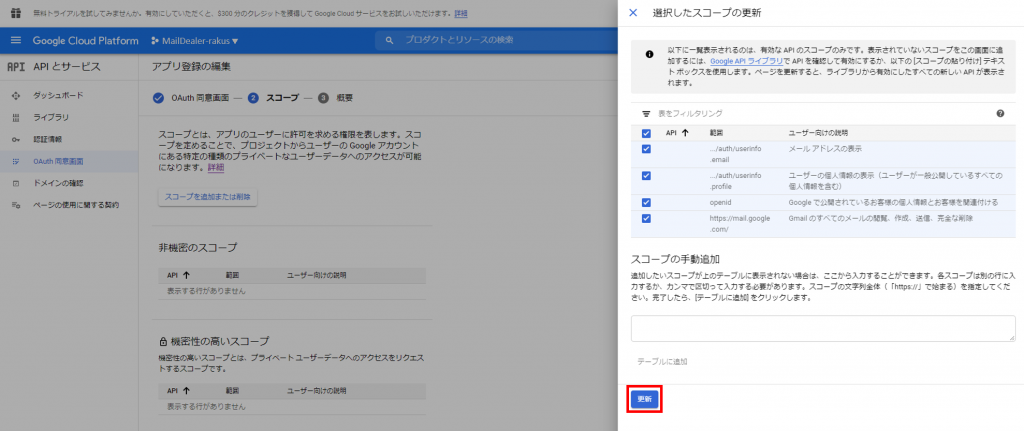Viewport: 1024px width, 431px height.
Task: Open the hamburger navigation menu
Action: pyautogui.click(x=16, y=40)
